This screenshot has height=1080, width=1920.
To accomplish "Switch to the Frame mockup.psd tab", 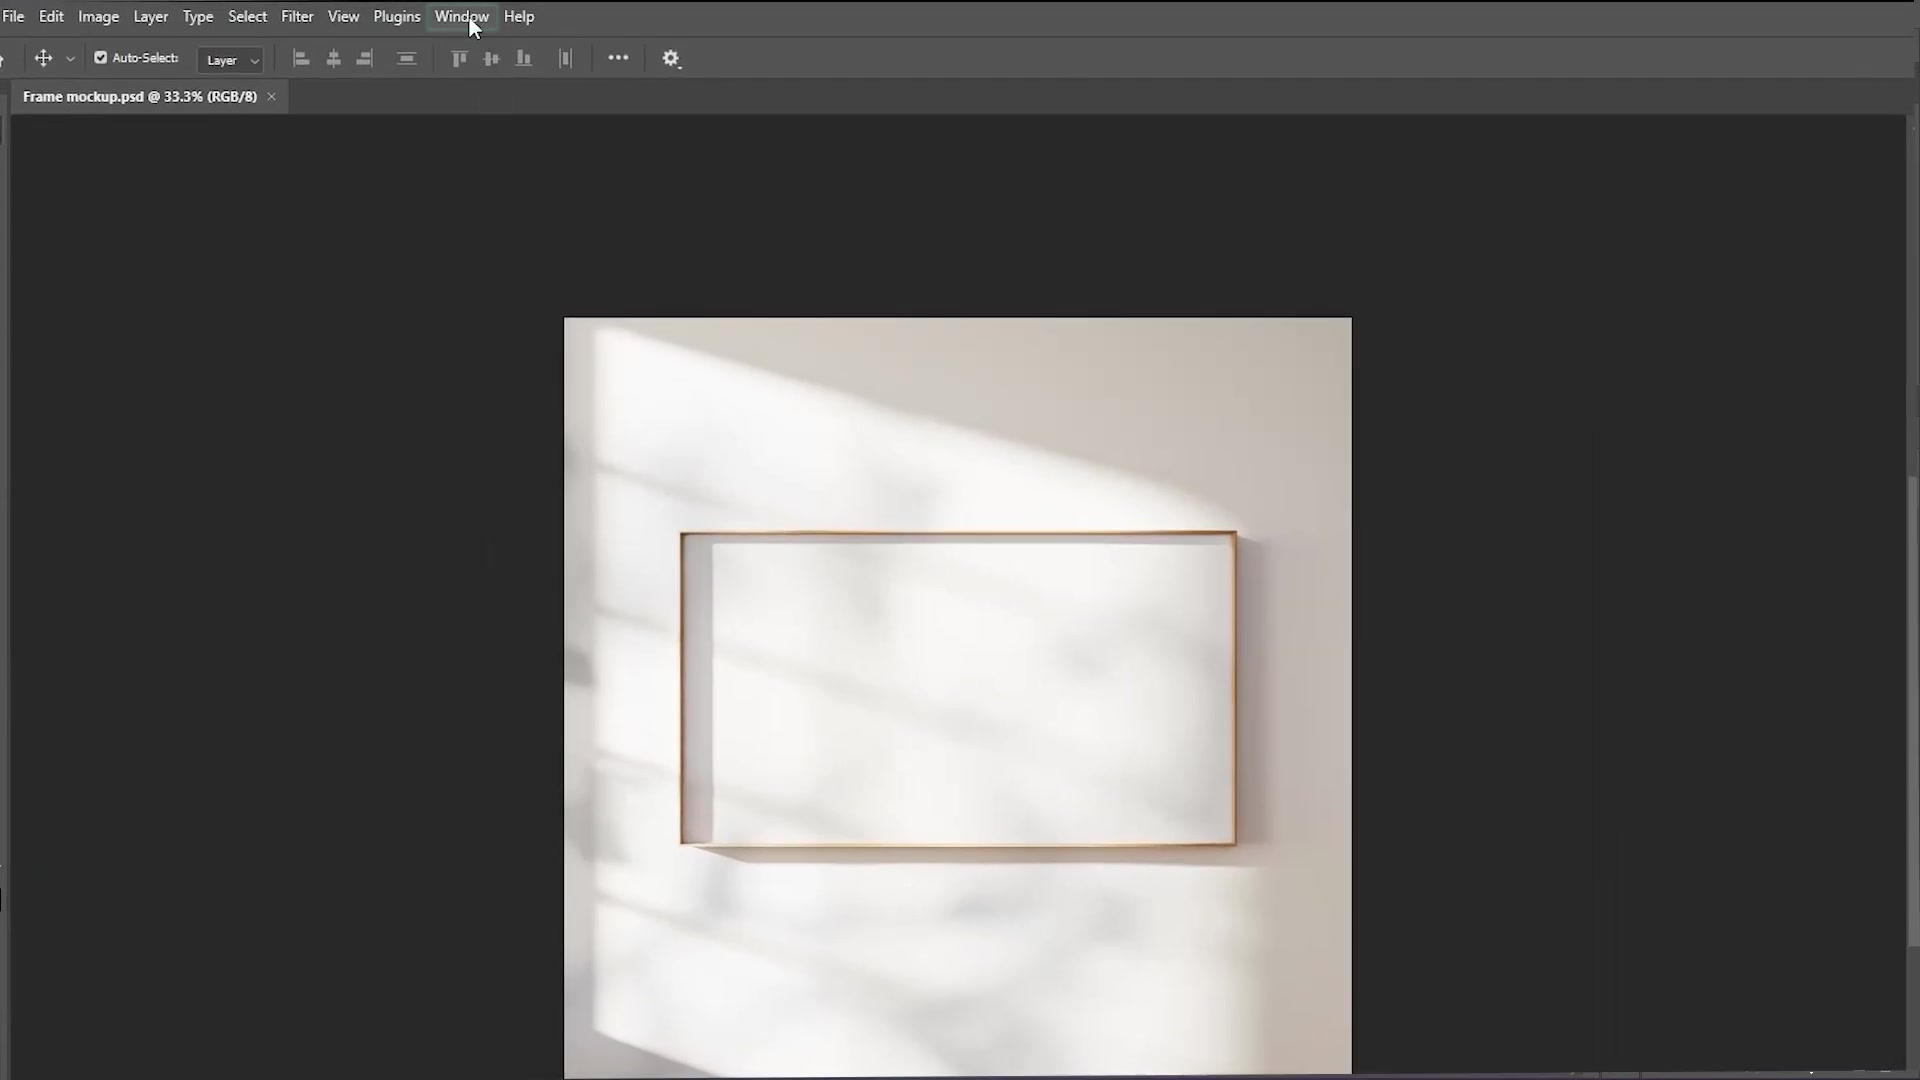I will (140, 96).
